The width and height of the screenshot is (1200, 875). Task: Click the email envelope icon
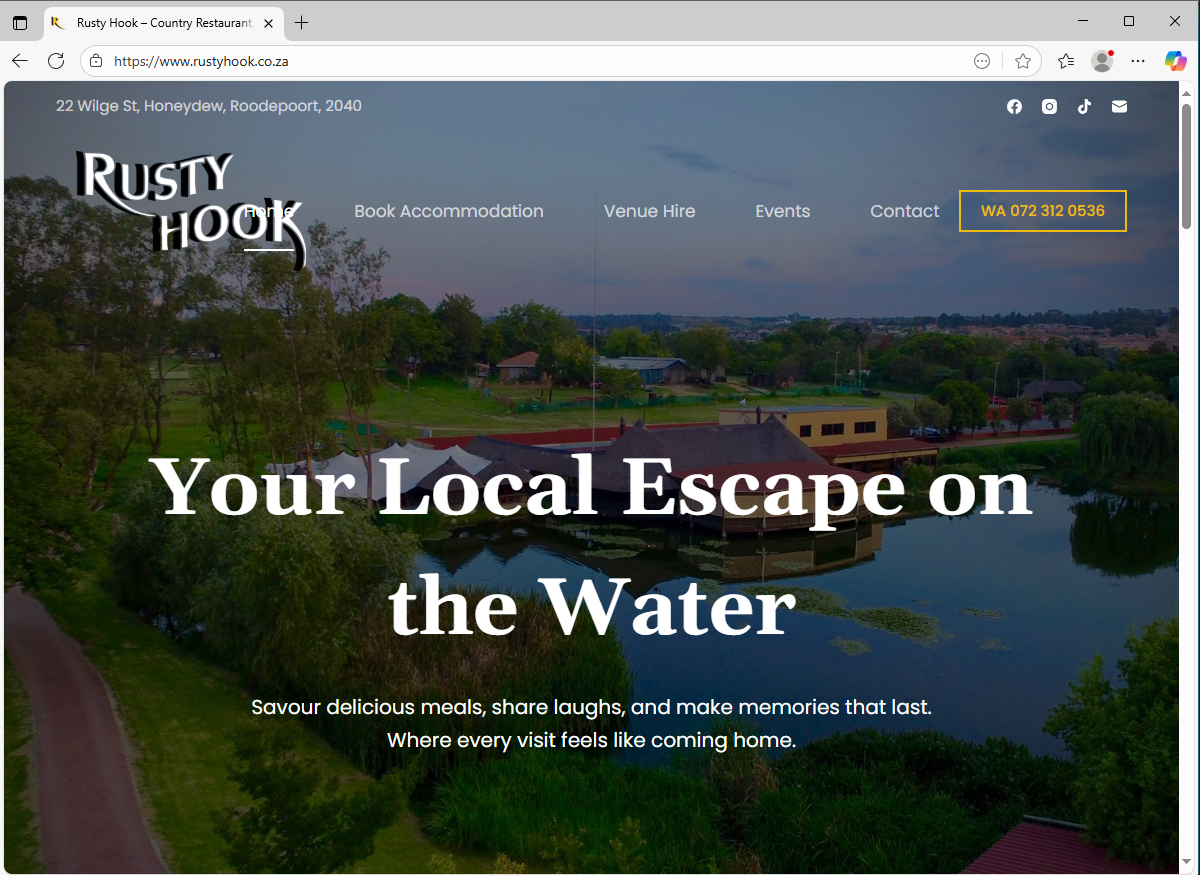point(1119,106)
